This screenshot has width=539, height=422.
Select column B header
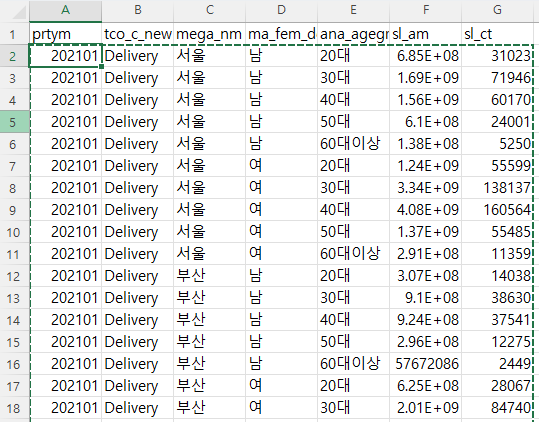point(138,10)
